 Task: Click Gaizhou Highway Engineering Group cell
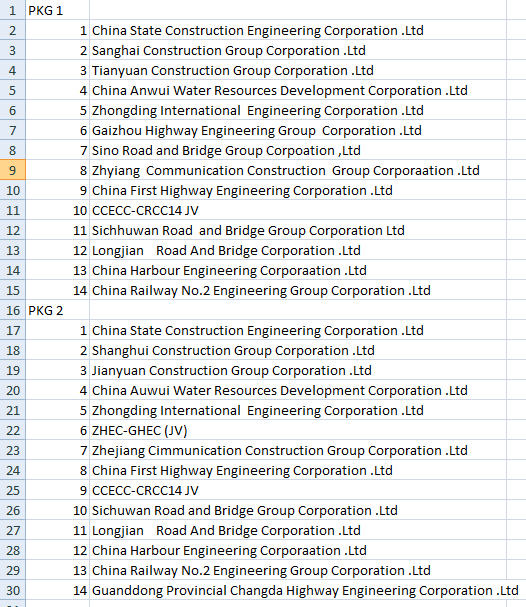point(298,130)
